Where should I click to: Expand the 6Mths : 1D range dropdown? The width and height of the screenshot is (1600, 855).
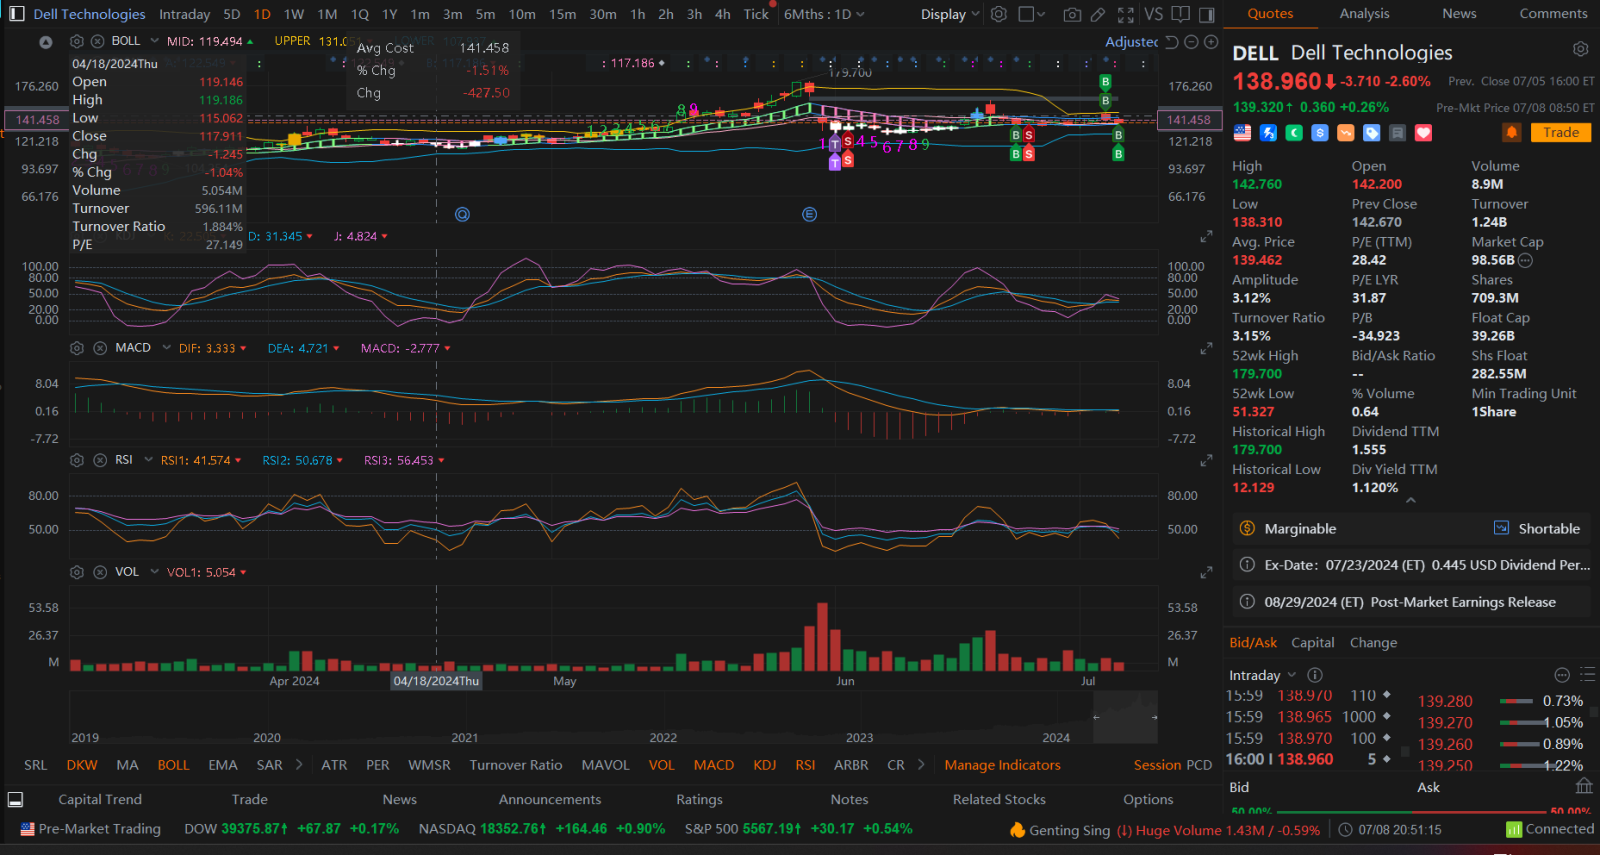(824, 14)
